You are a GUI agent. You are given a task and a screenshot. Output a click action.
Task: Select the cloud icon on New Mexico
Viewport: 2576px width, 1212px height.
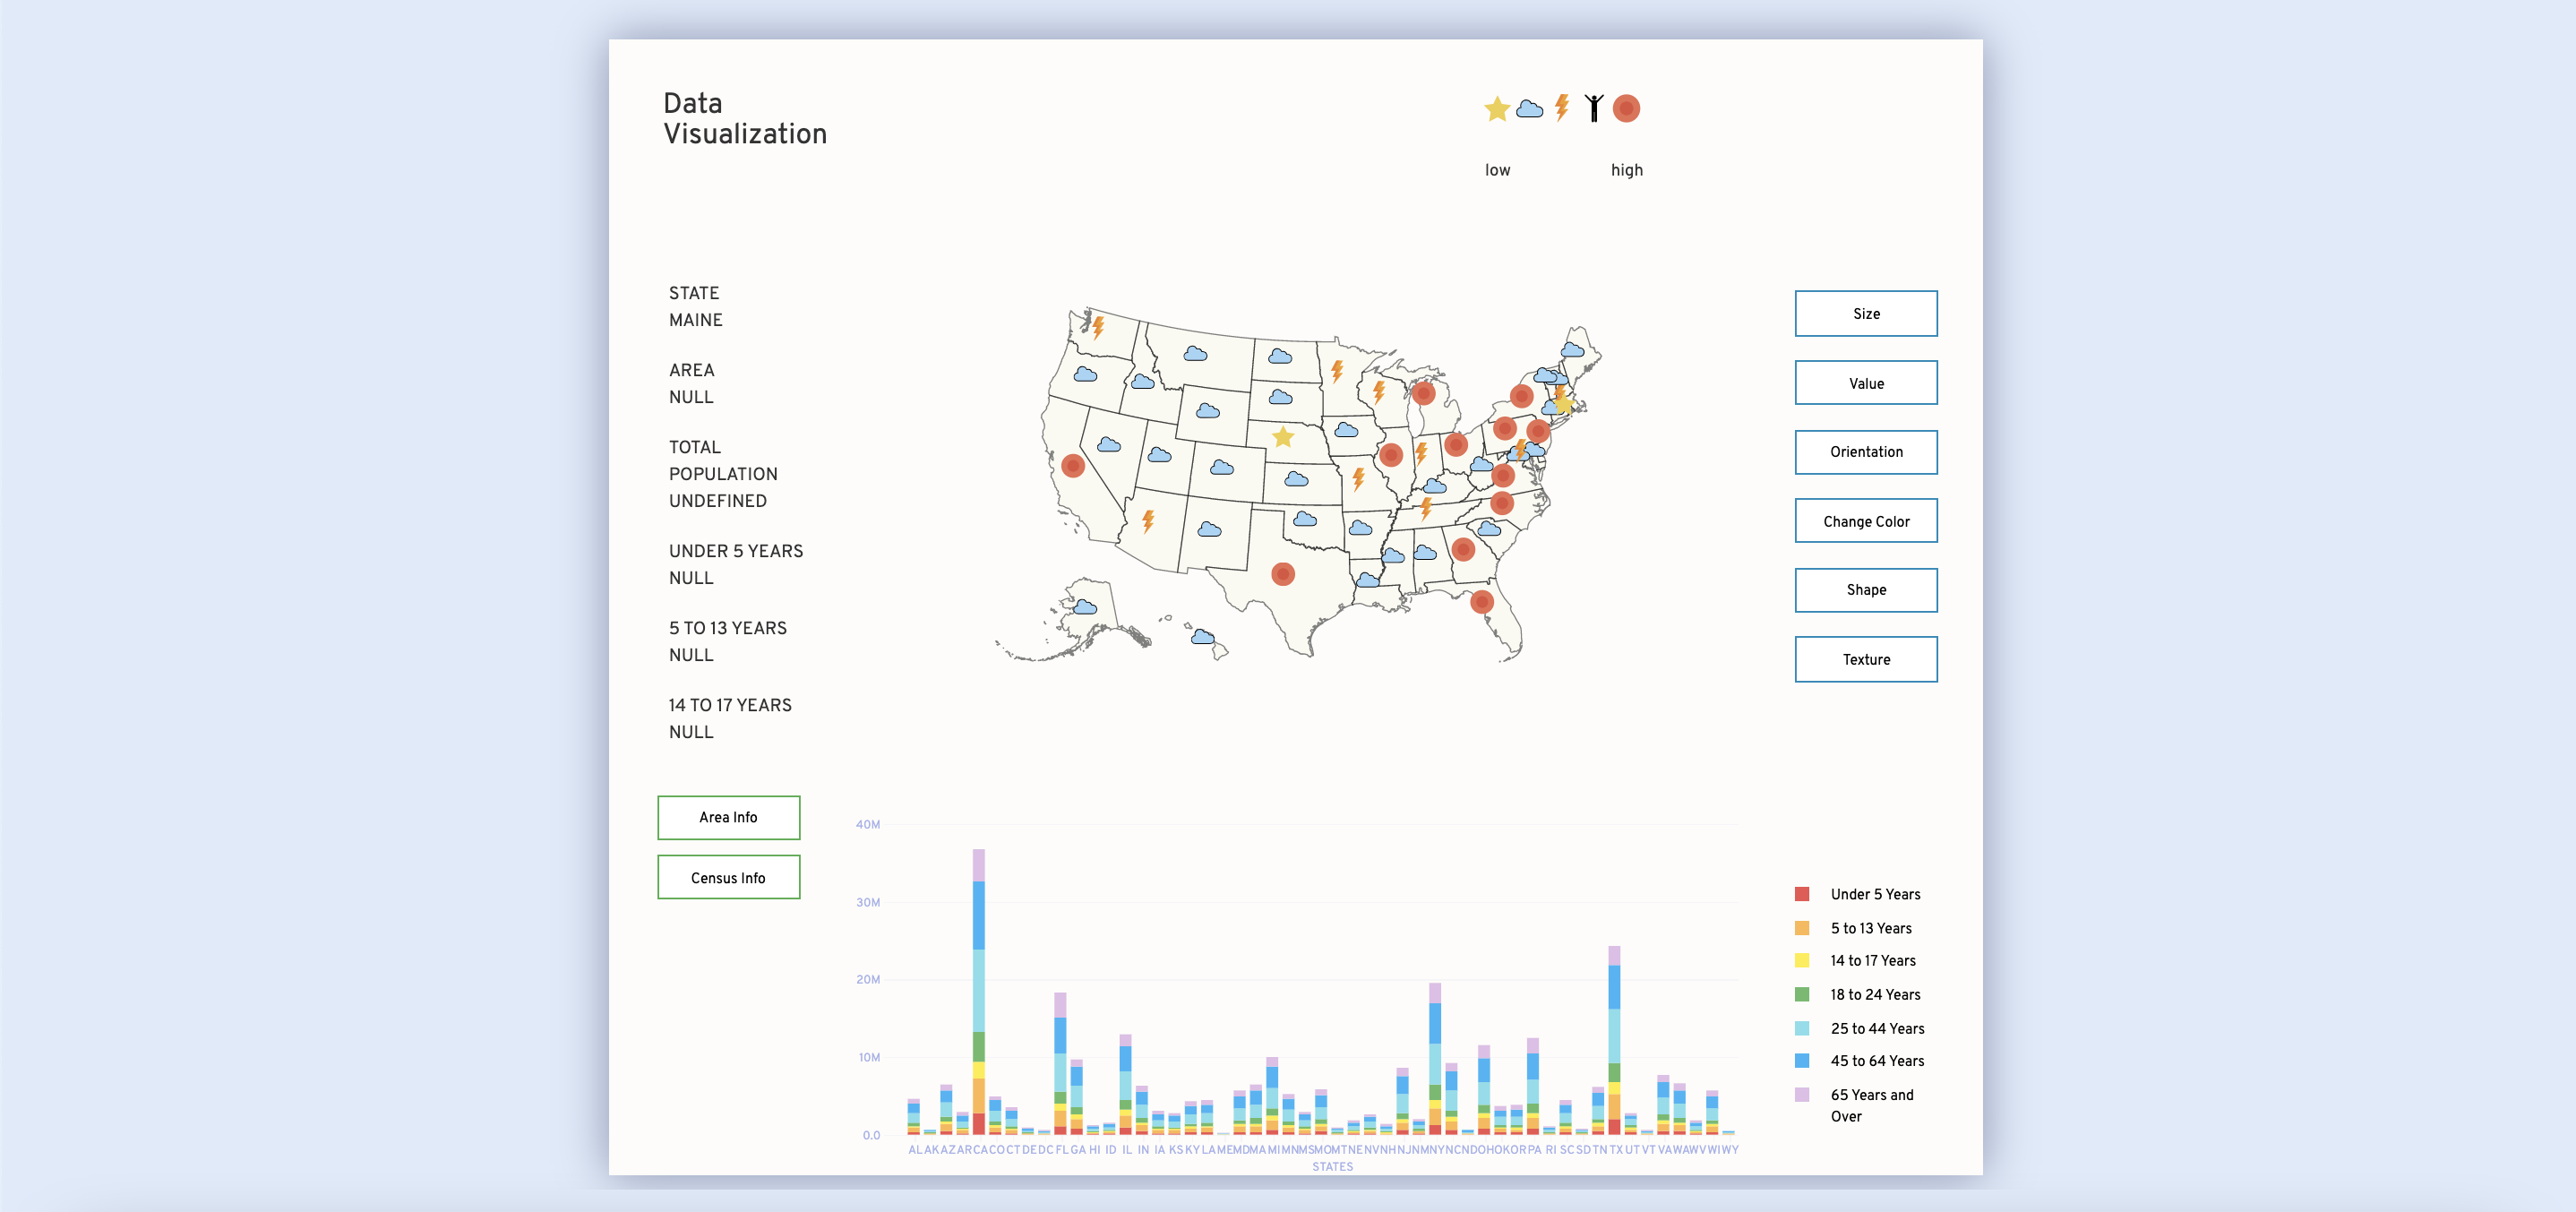click(x=1209, y=529)
